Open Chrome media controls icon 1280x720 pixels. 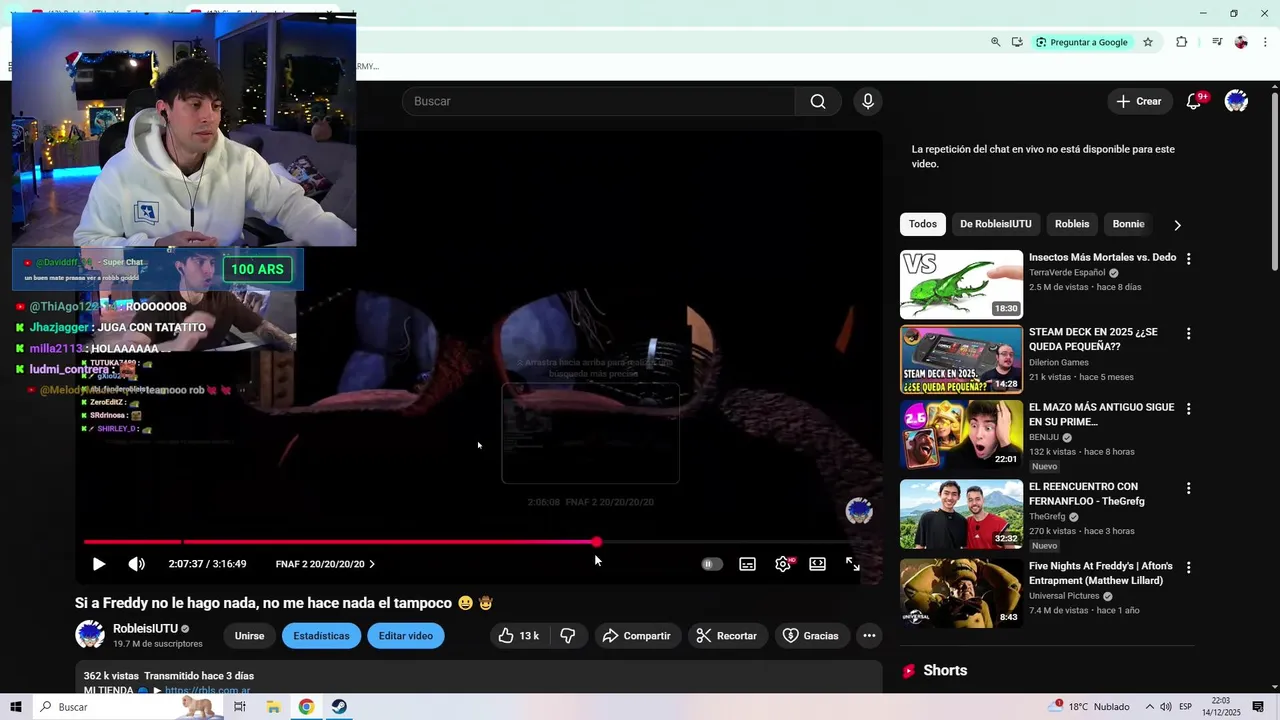[1217, 42]
